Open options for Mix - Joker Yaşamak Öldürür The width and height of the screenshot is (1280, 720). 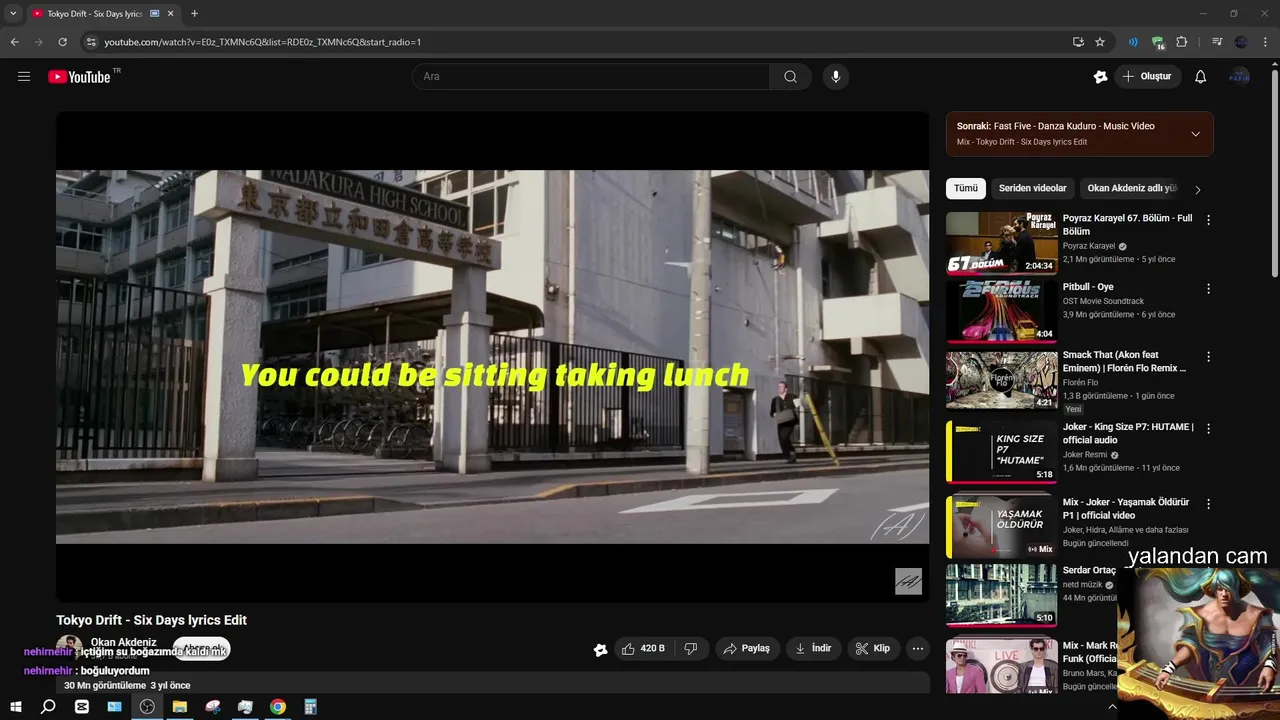[1208, 504]
